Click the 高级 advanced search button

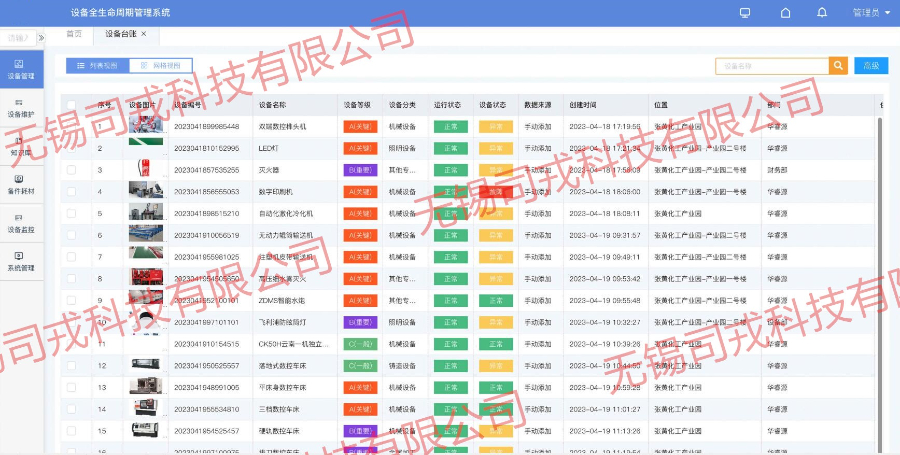(x=870, y=66)
